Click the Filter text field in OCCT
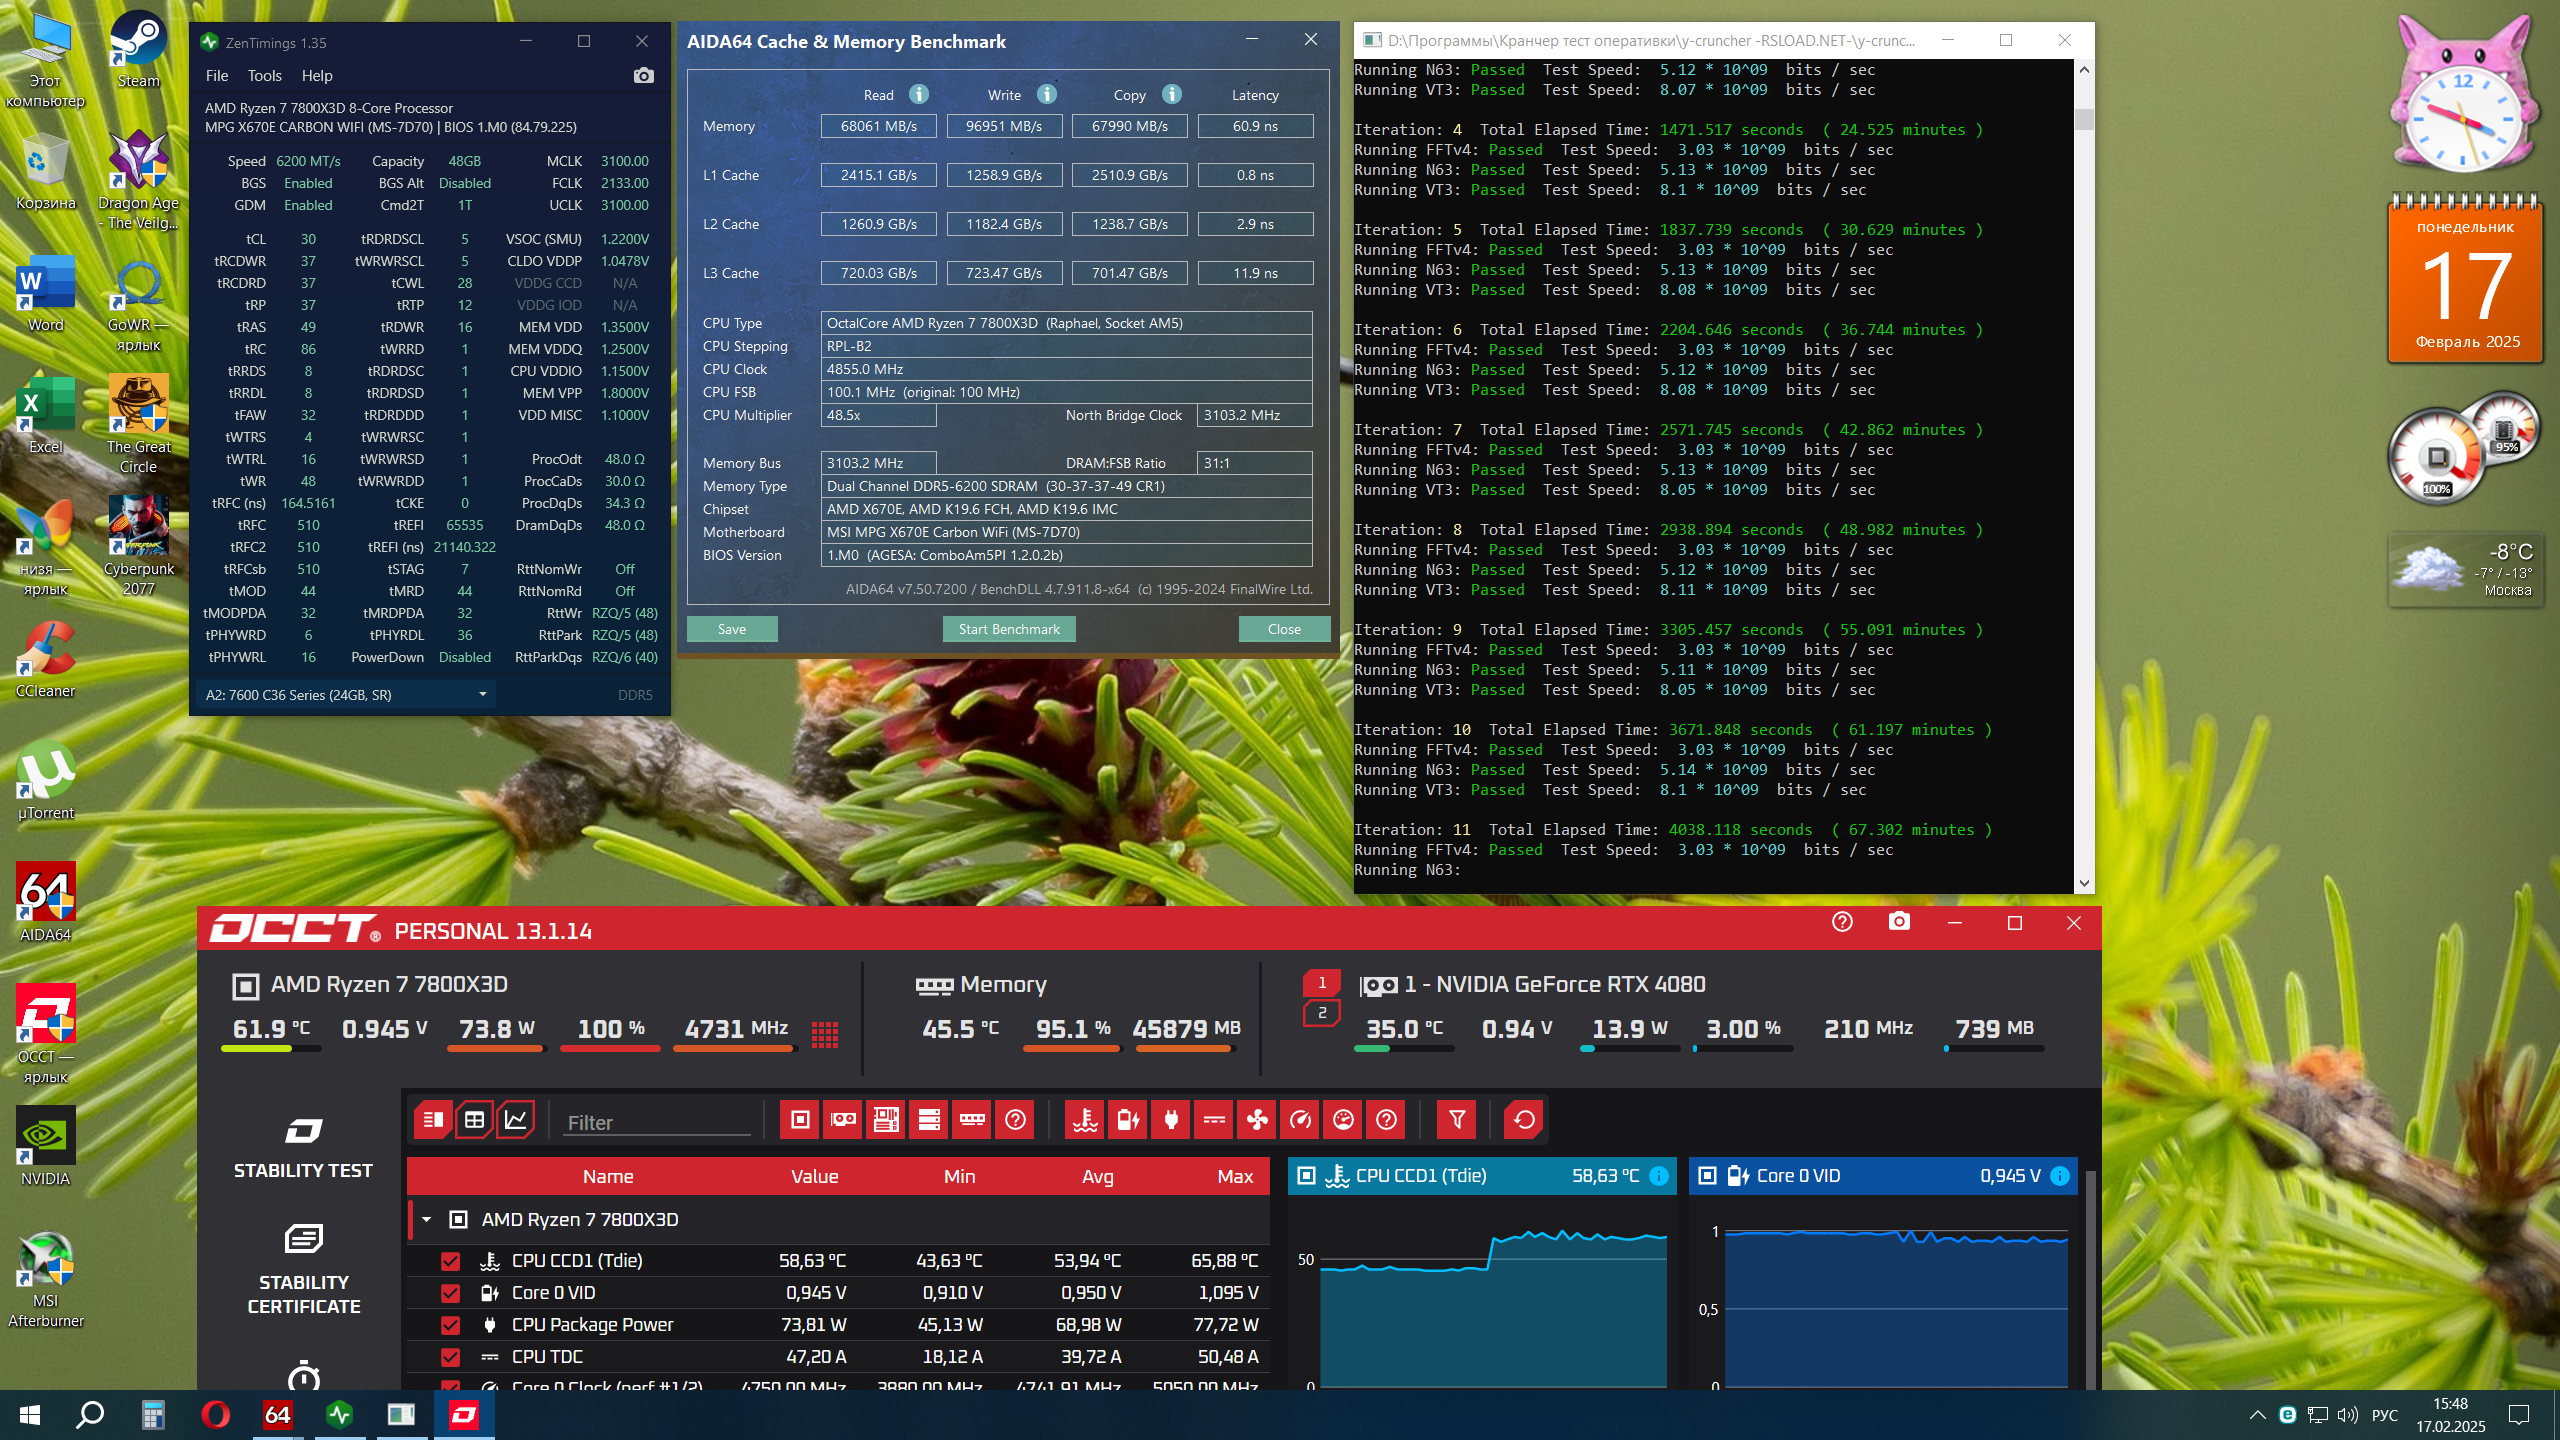 pyautogui.click(x=657, y=1122)
